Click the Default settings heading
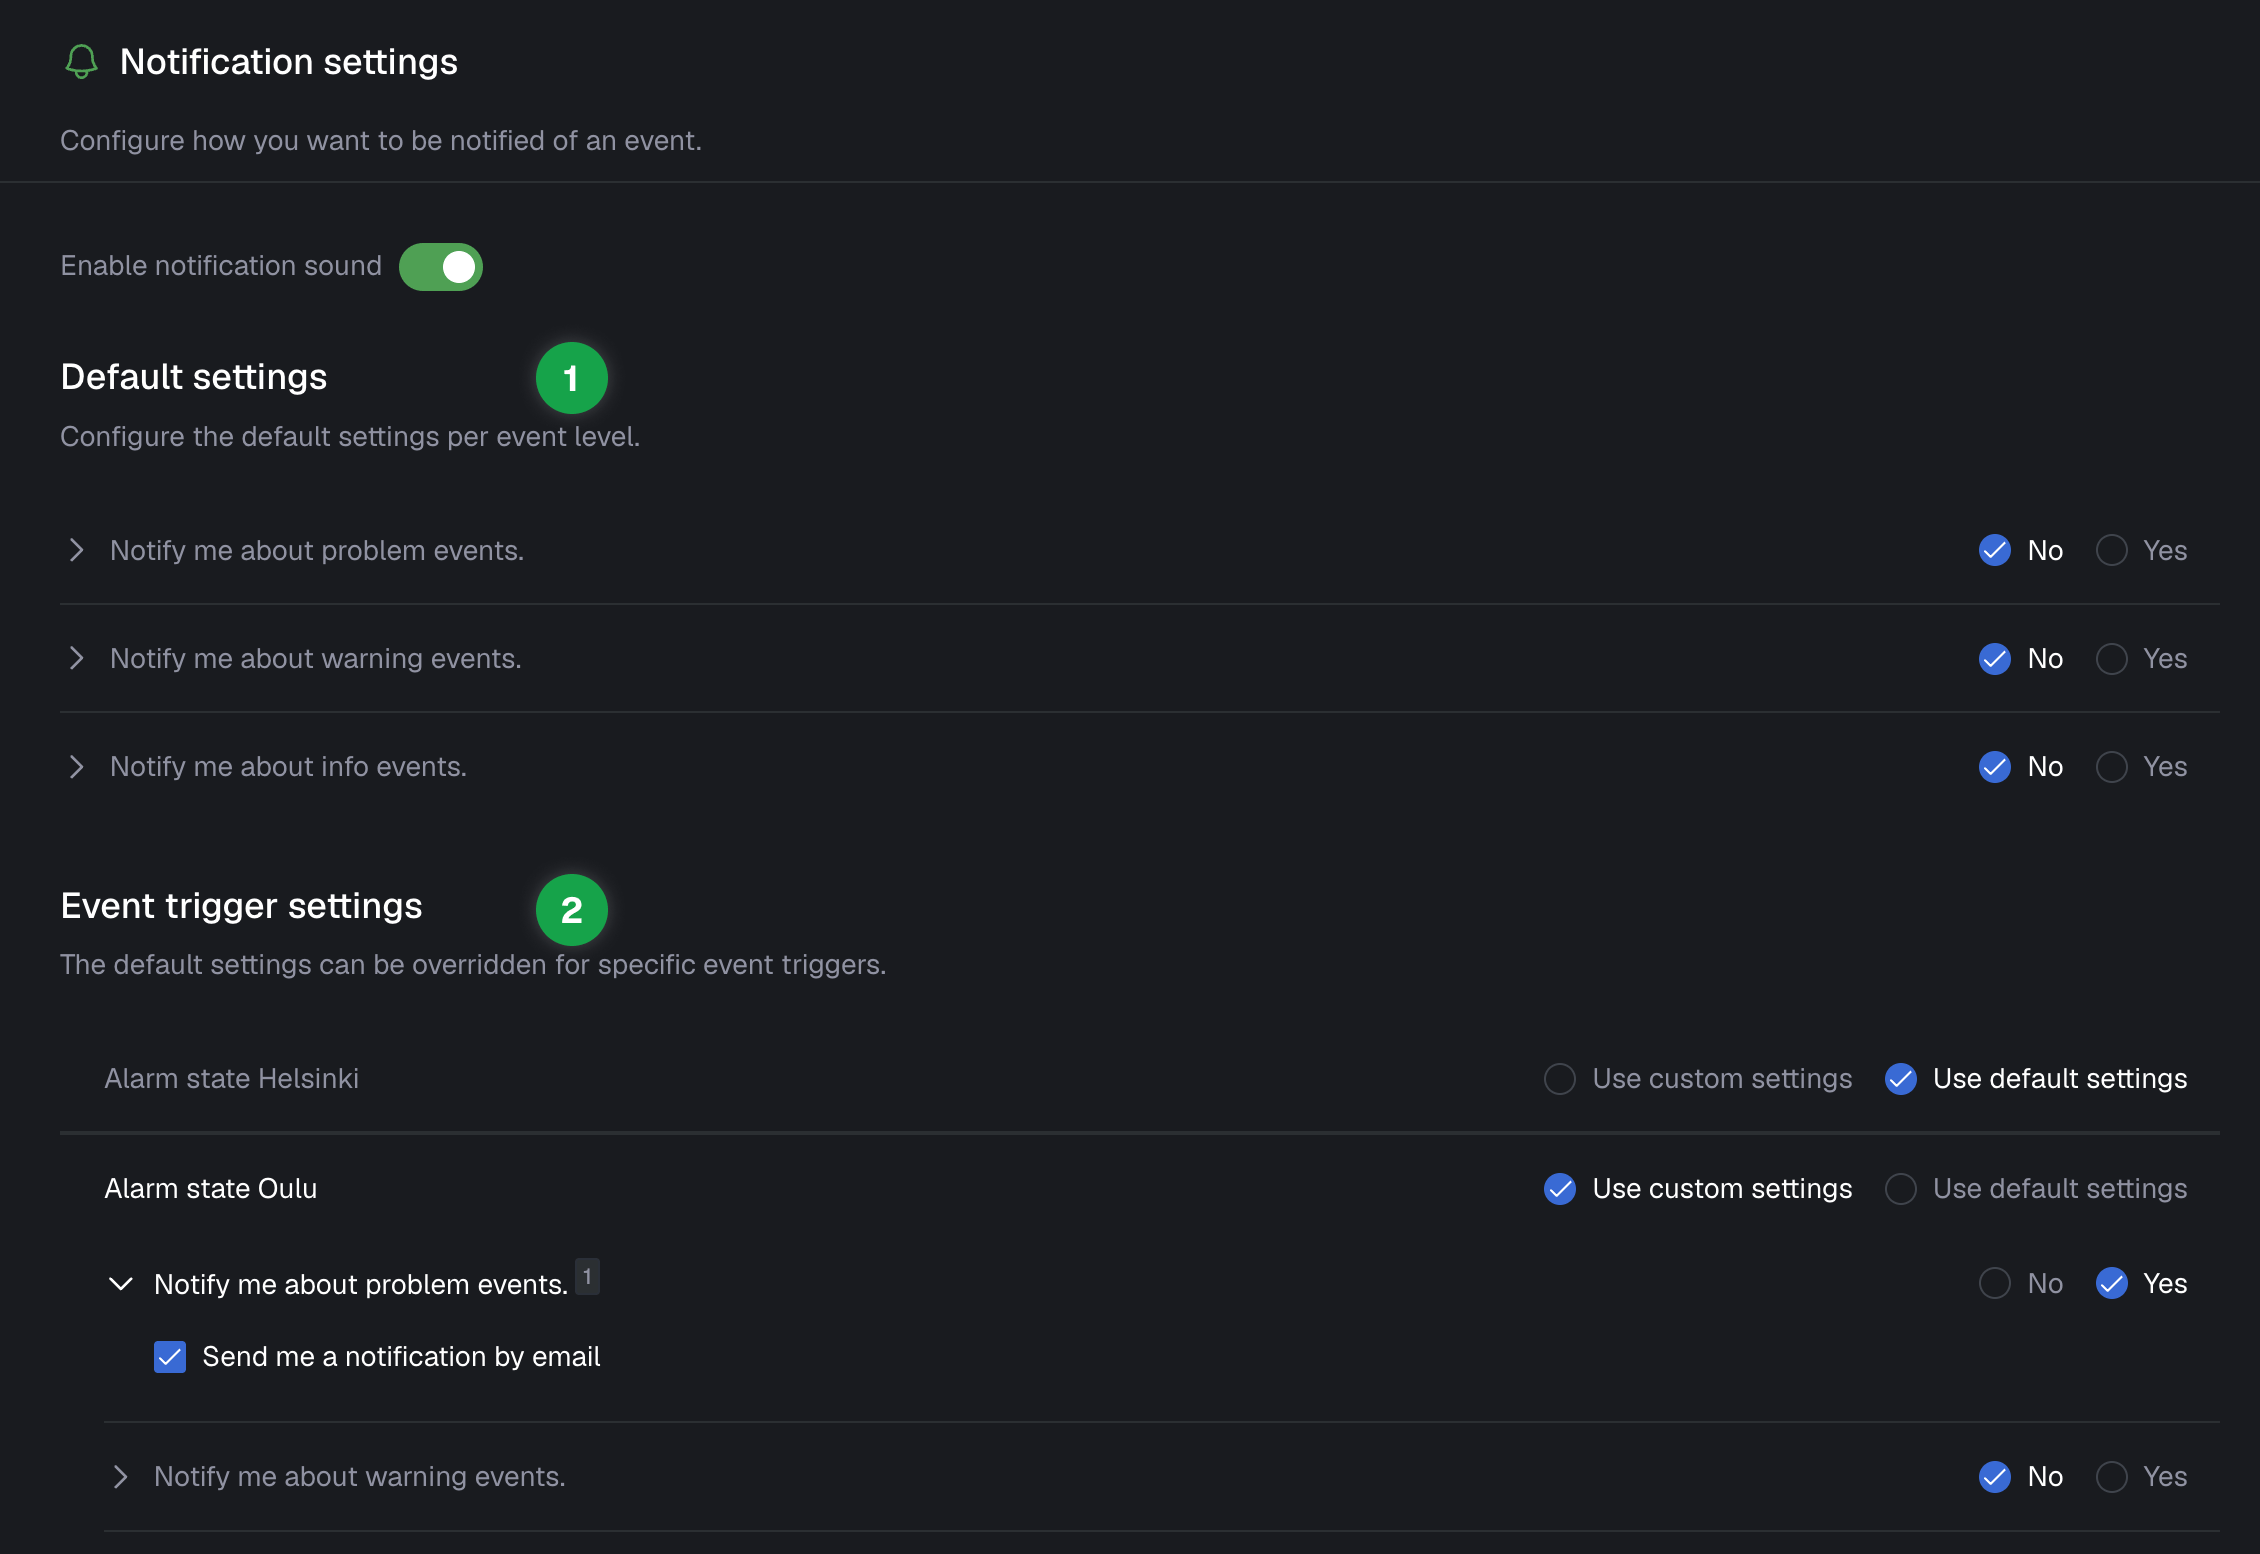The height and width of the screenshot is (1554, 2260). 193,377
